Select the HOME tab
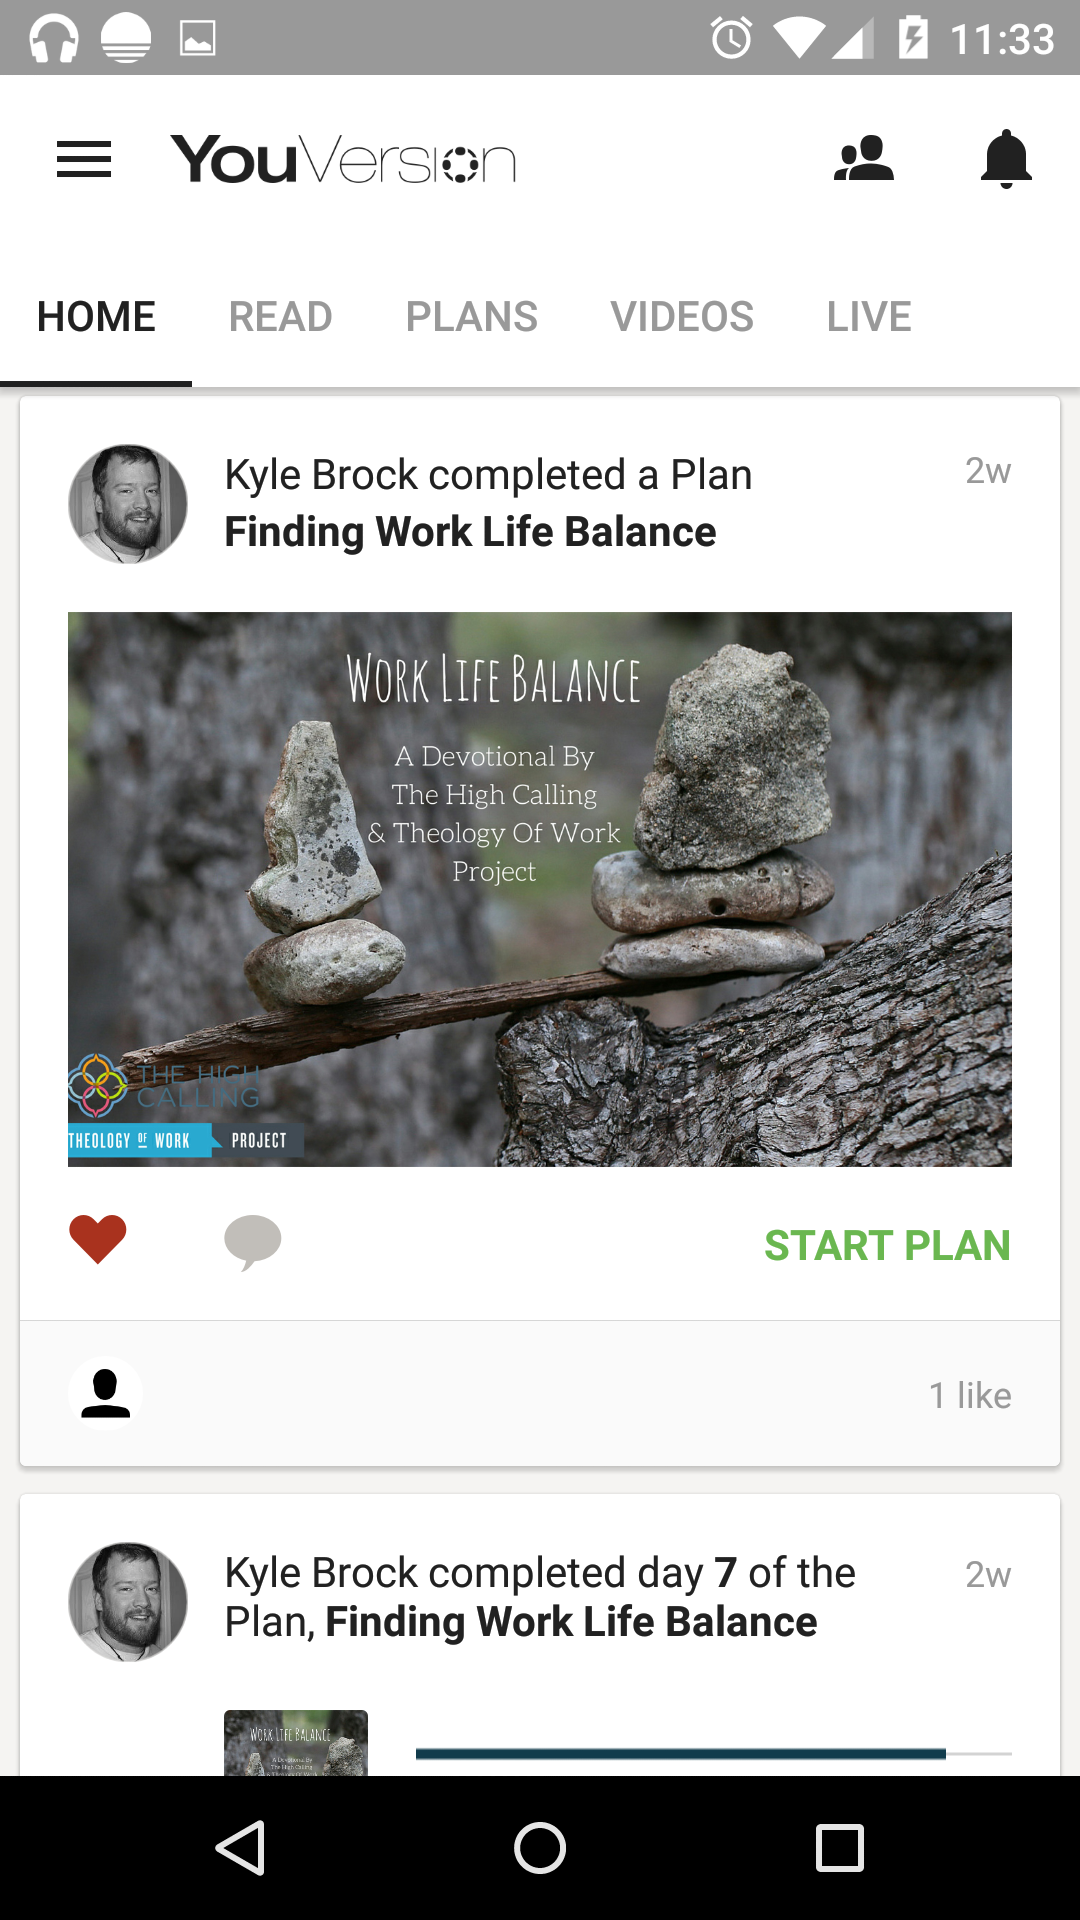 [x=96, y=317]
